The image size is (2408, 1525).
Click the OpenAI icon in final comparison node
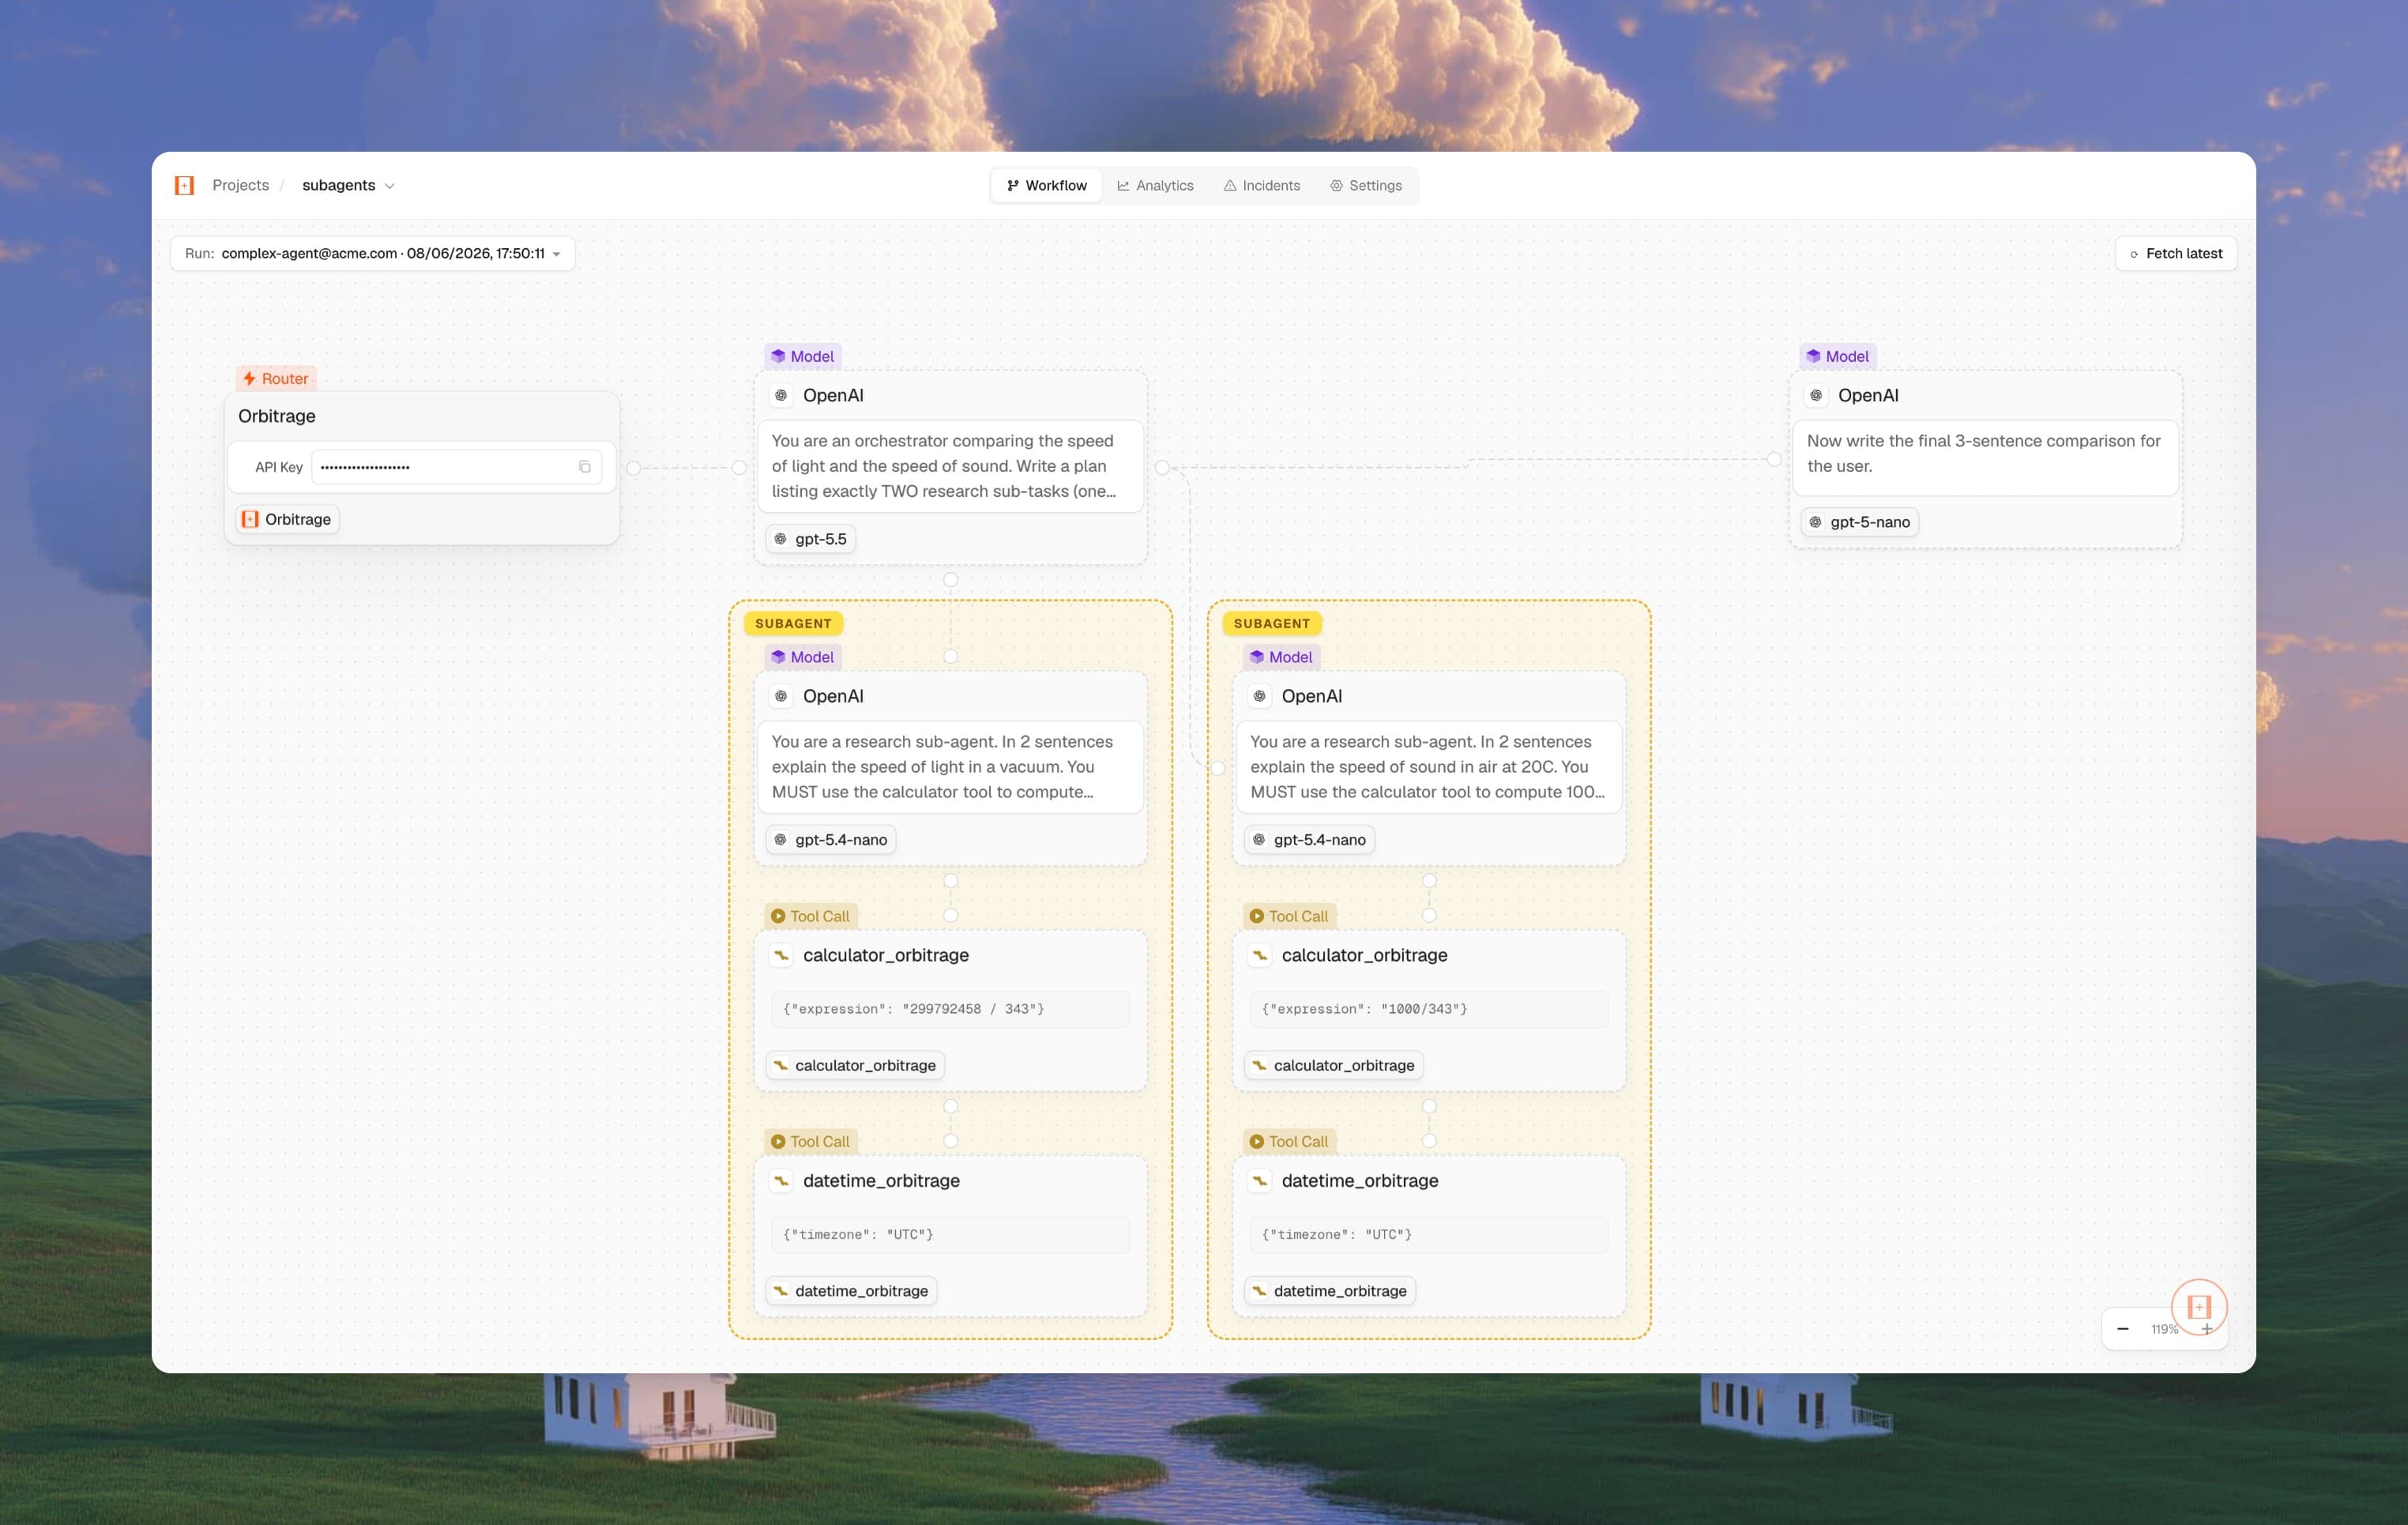(1816, 395)
